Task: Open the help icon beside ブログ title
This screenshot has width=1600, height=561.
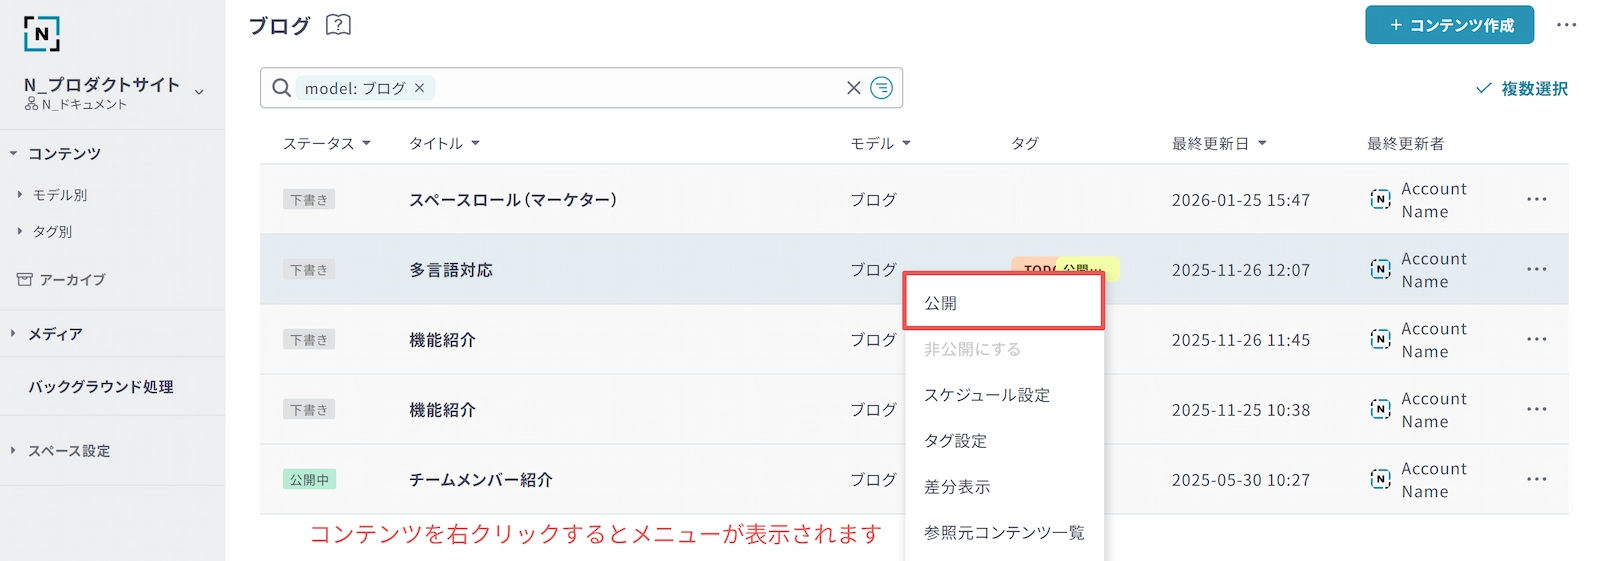Action: point(339,25)
